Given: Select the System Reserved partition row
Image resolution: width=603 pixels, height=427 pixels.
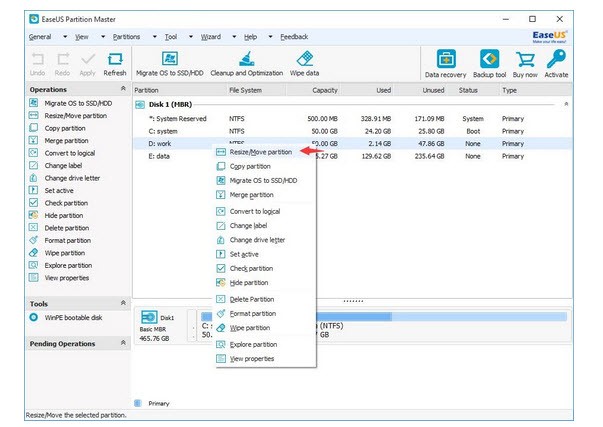Looking at the screenshot, I should (x=352, y=119).
